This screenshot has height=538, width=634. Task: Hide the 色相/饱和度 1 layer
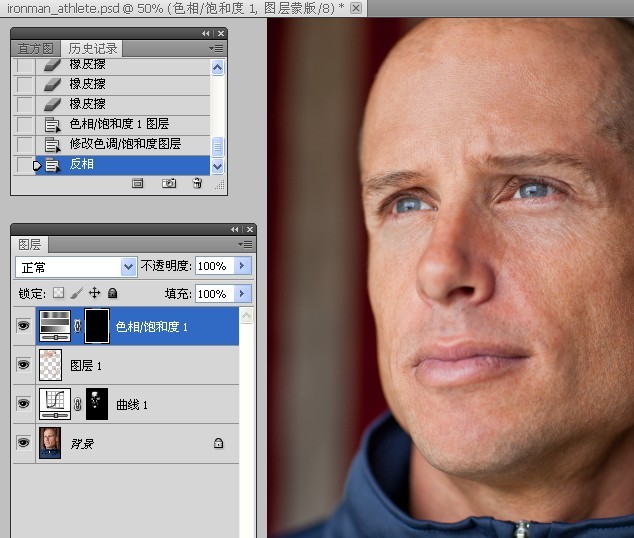[23, 325]
